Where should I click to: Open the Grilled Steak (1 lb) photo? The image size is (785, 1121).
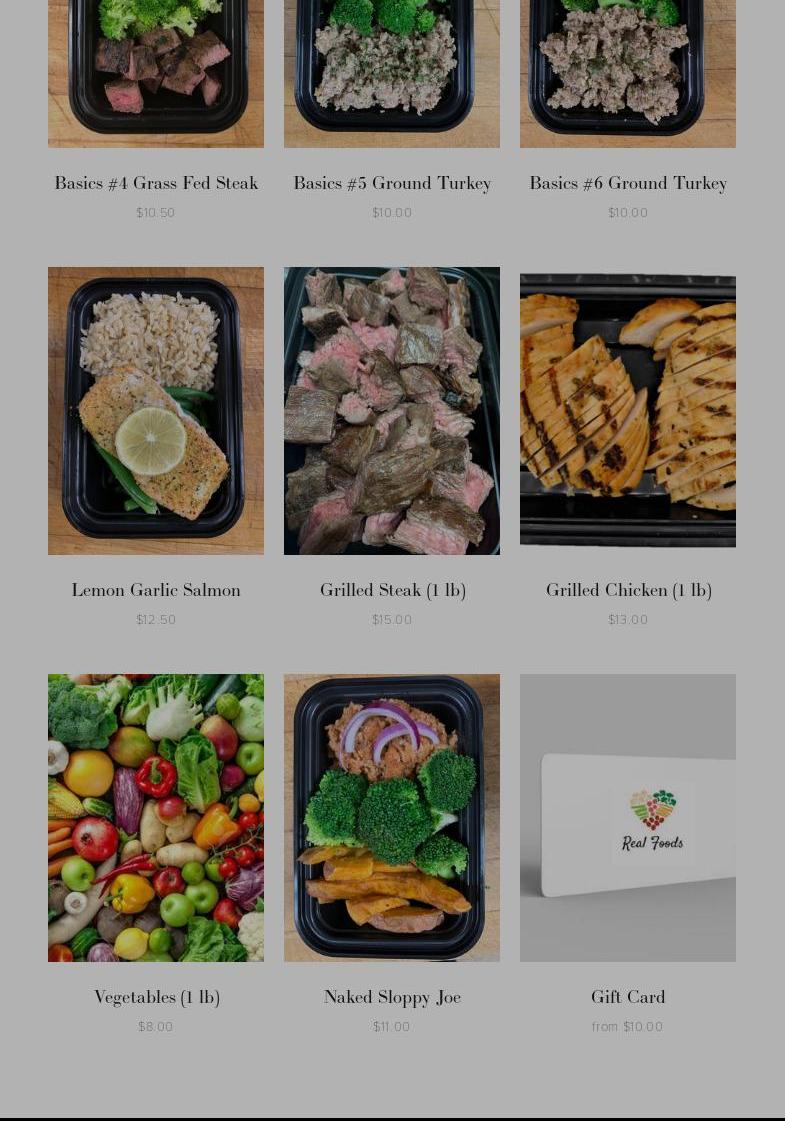coord(392,411)
